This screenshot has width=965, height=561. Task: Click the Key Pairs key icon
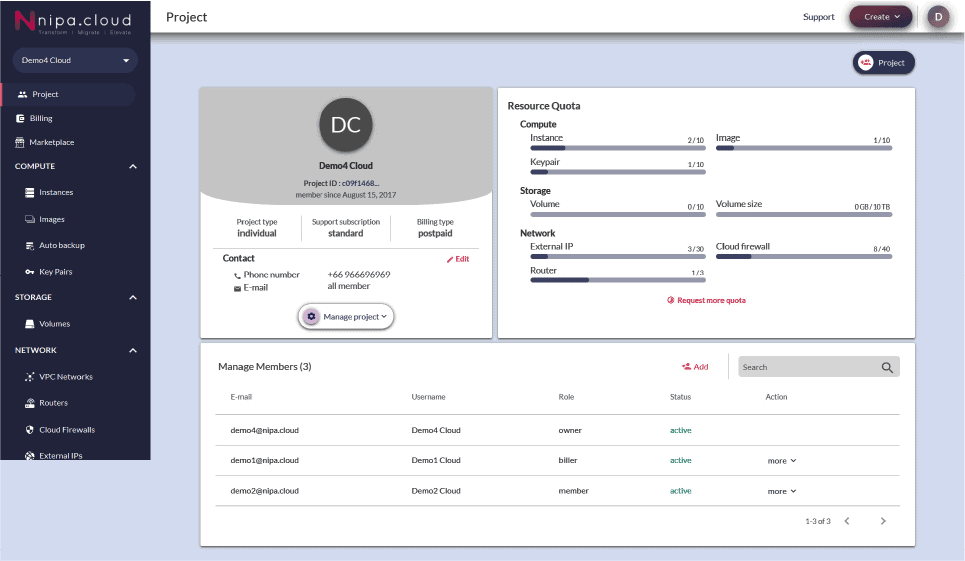(x=30, y=272)
